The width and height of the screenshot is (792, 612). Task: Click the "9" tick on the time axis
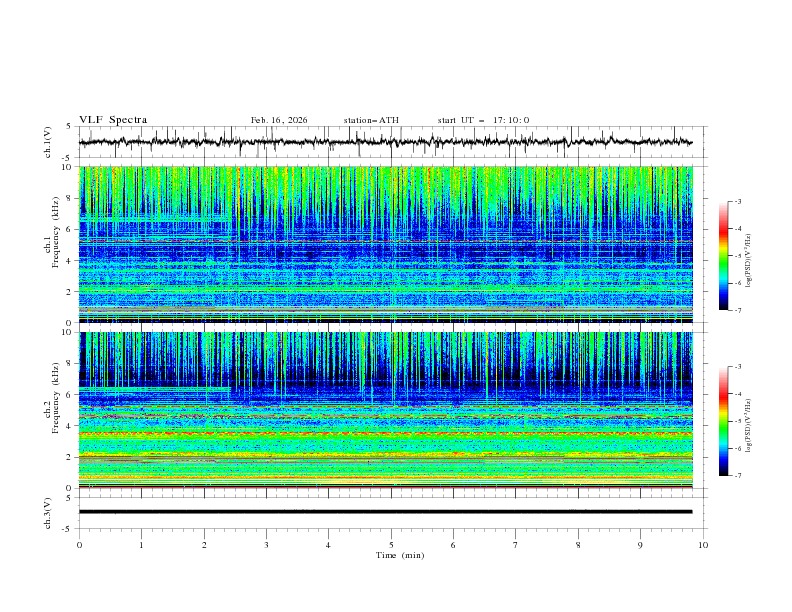click(x=640, y=545)
